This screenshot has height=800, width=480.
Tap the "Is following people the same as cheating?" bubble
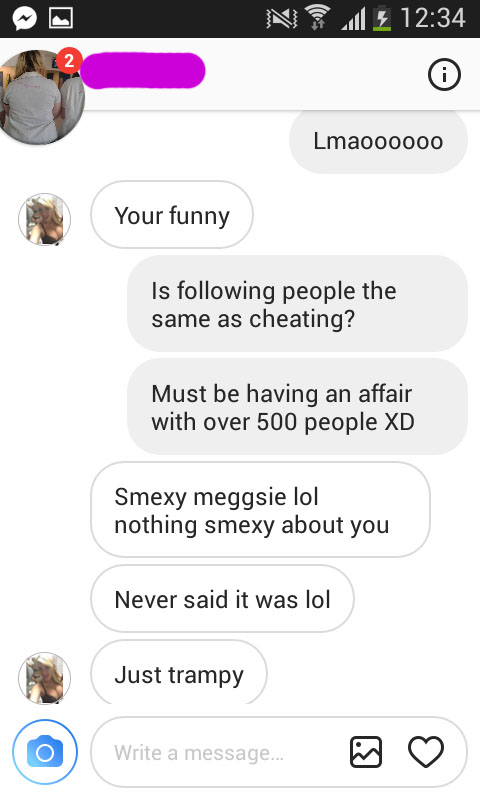point(297,304)
